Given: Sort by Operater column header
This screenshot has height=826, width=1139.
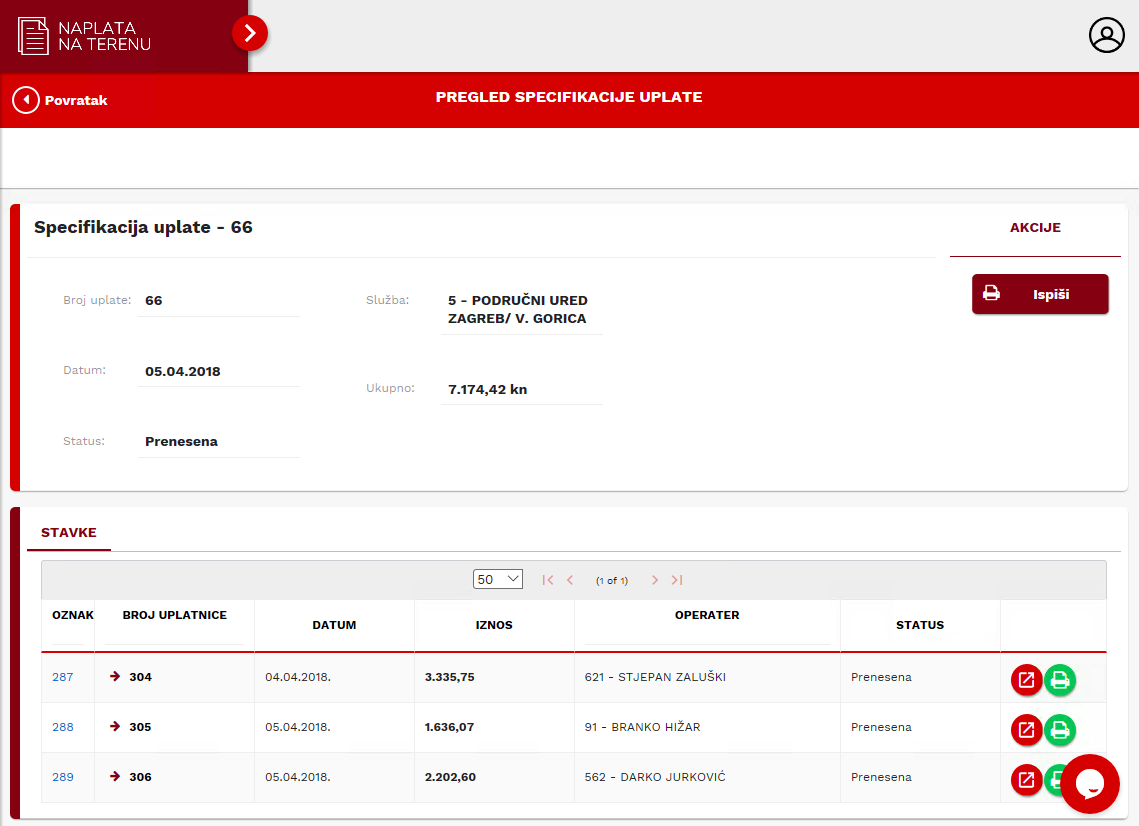Looking at the screenshot, I should (x=707, y=615).
